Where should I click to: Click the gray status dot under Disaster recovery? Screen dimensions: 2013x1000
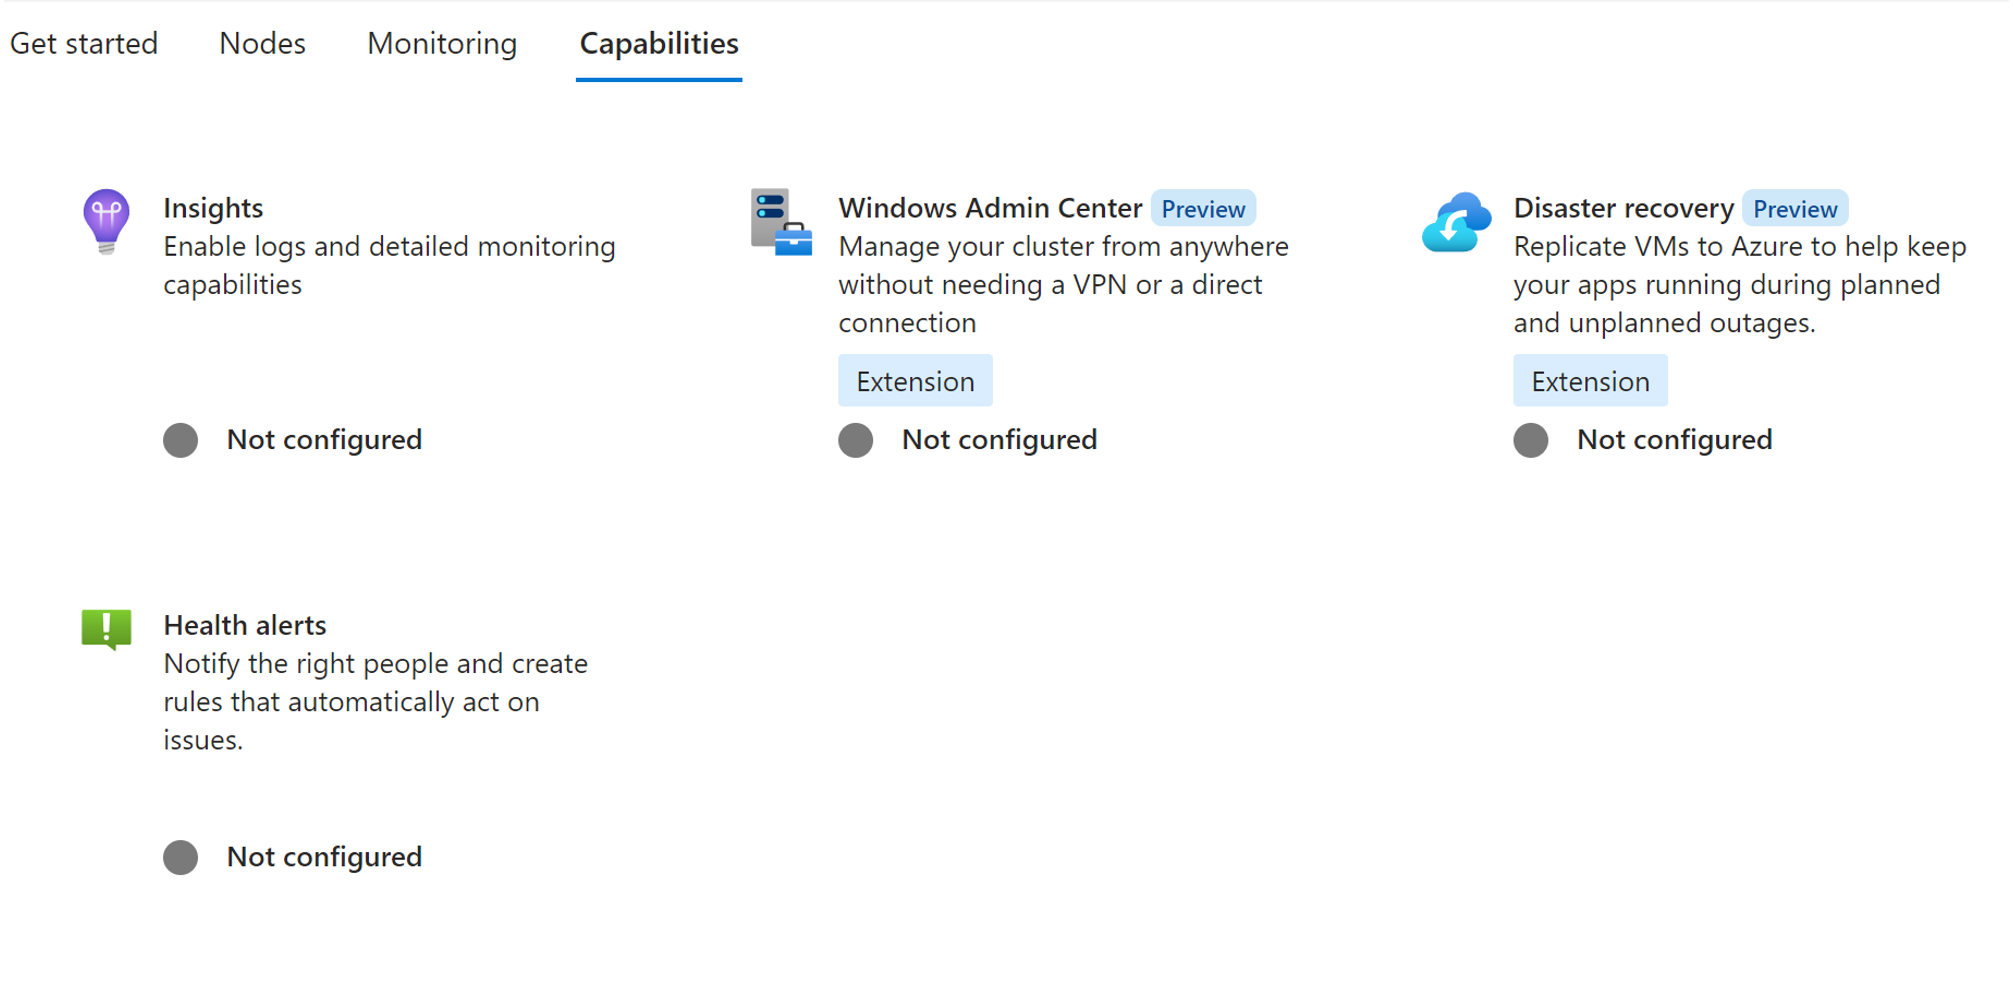pos(1531,440)
